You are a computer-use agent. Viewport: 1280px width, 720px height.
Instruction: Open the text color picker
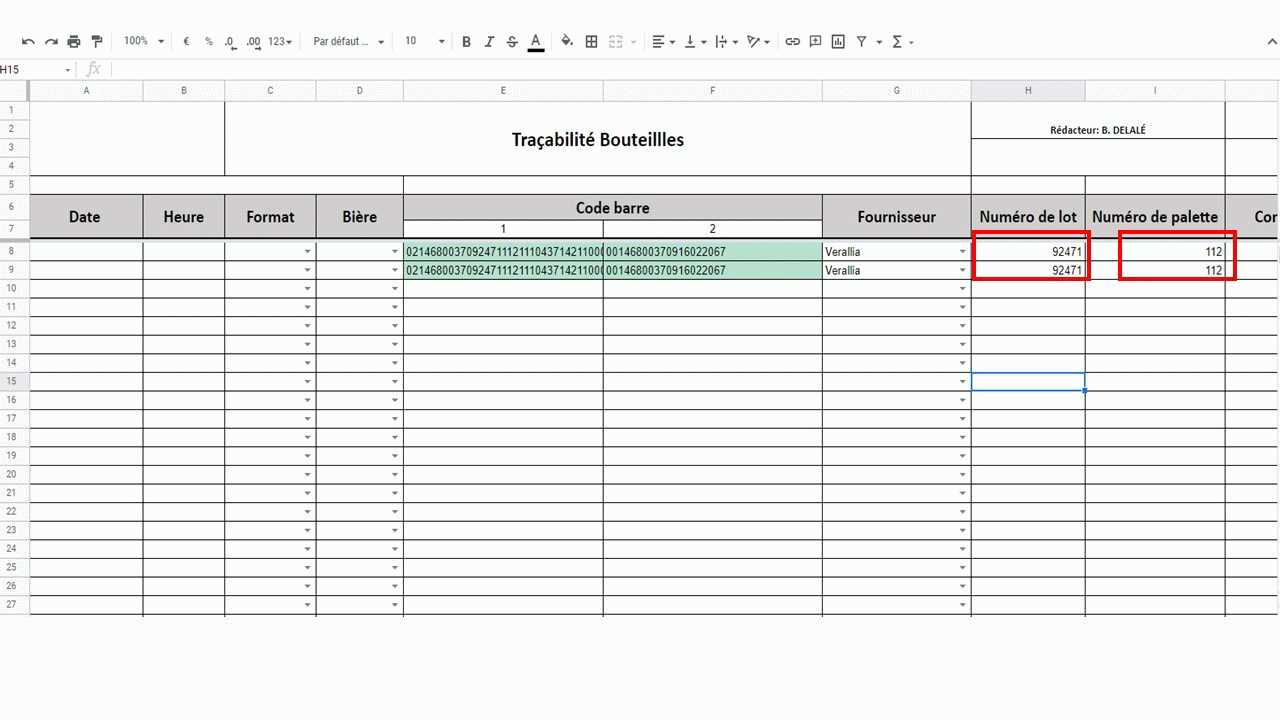click(x=536, y=42)
